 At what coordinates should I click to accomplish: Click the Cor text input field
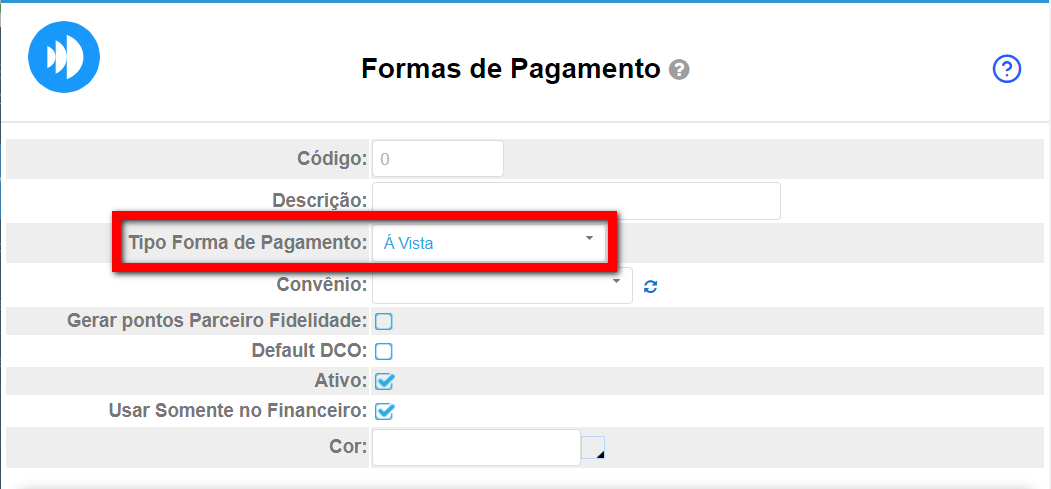click(476, 447)
